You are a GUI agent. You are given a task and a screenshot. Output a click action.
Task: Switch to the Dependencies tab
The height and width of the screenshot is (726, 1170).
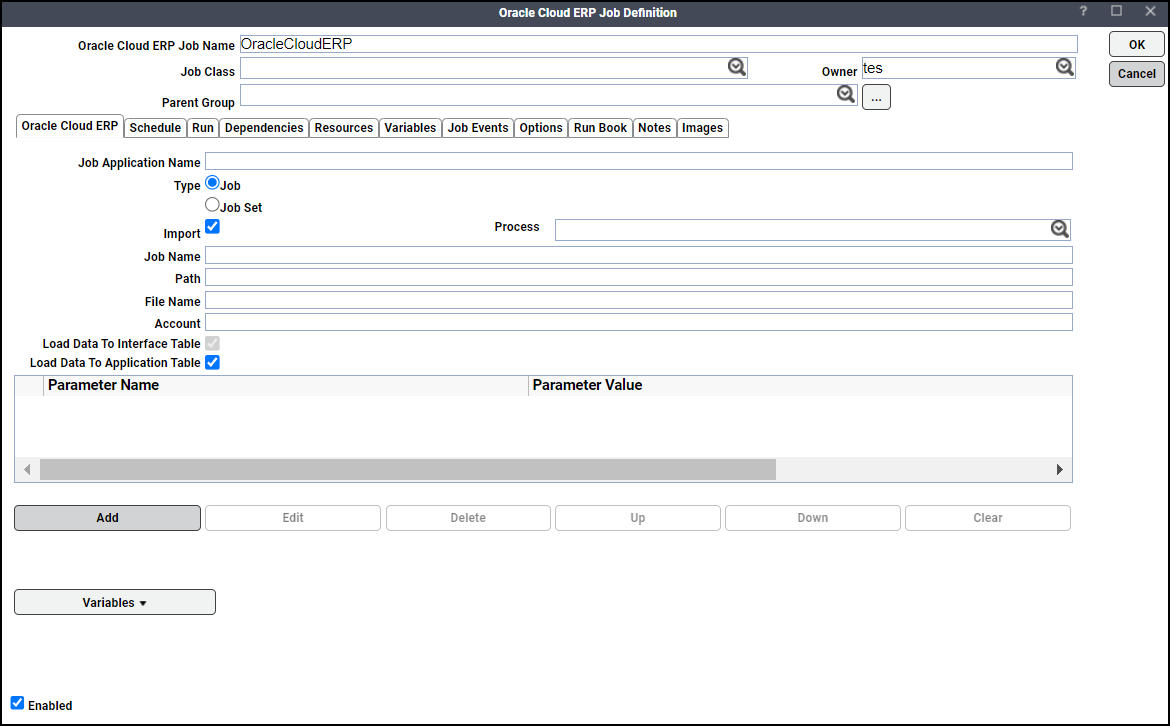pyautogui.click(x=264, y=128)
